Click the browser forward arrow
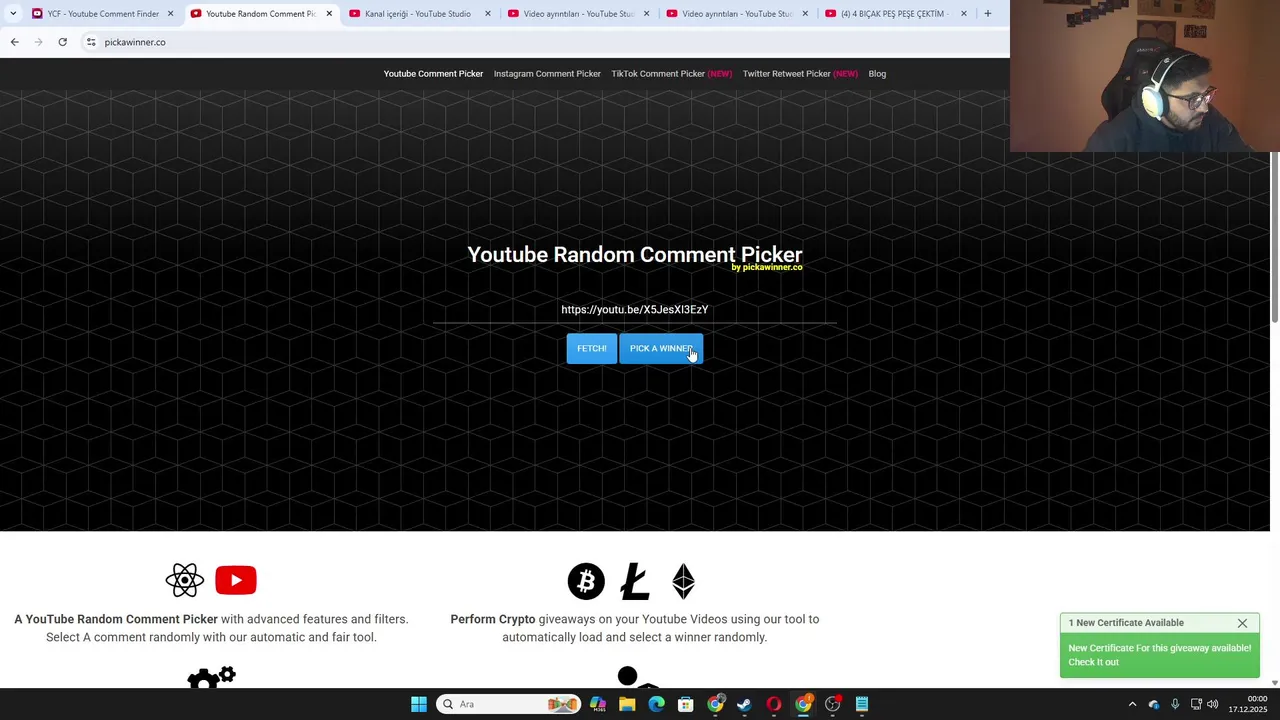The width and height of the screenshot is (1280, 720). click(x=38, y=42)
